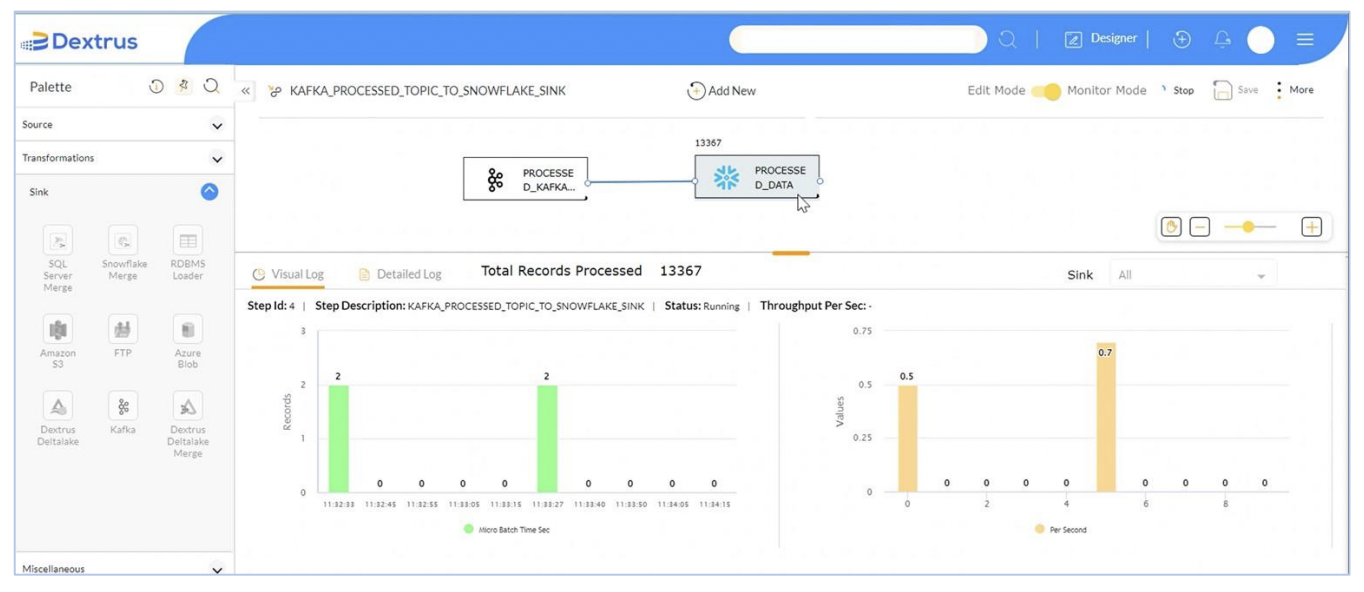Click the orange bar labeled 0.5
Image resolution: width=1364 pixels, height=592 pixels.
907,438
